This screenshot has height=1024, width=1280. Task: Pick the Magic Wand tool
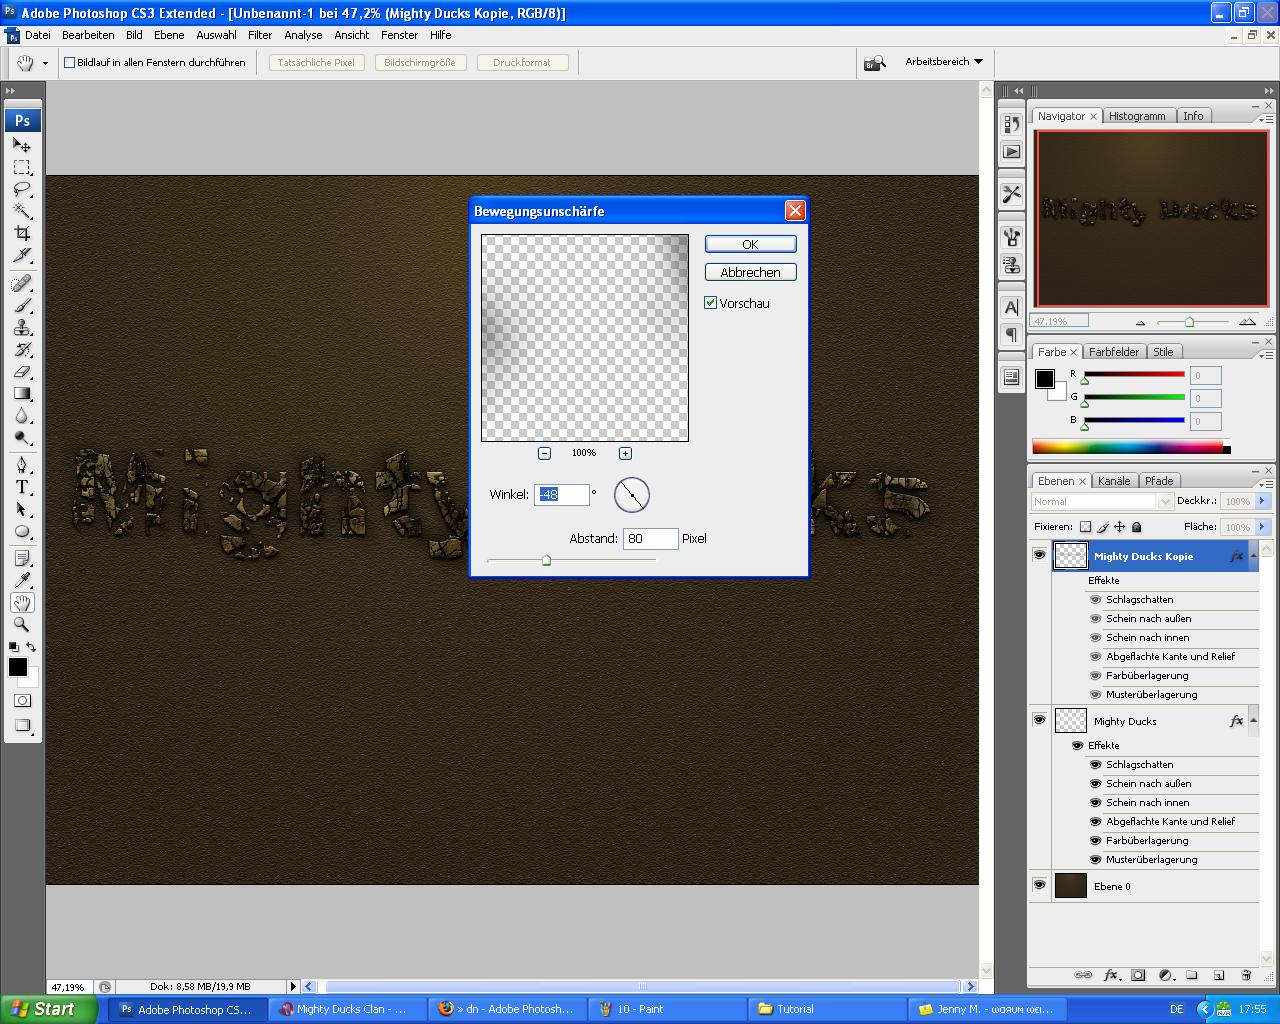pyautogui.click(x=22, y=211)
